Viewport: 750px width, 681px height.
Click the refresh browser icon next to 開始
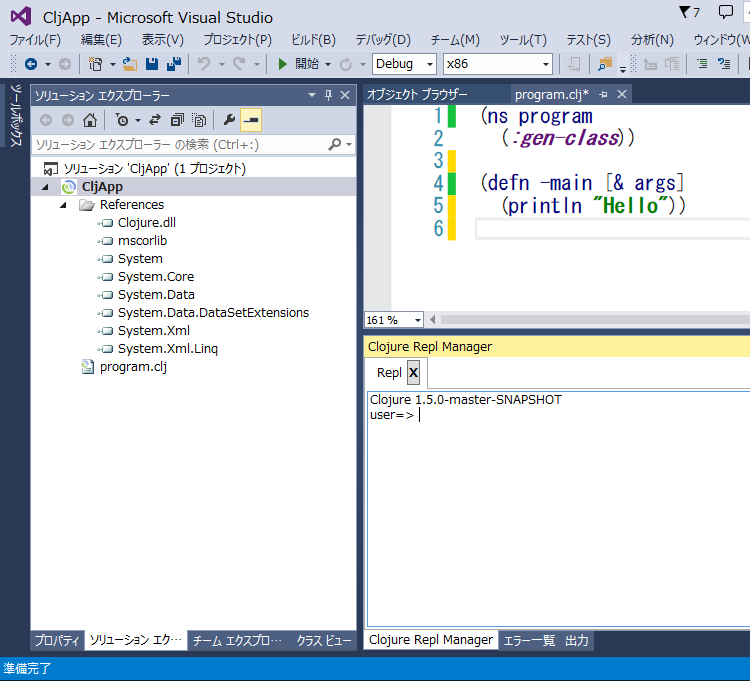click(x=345, y=64)
